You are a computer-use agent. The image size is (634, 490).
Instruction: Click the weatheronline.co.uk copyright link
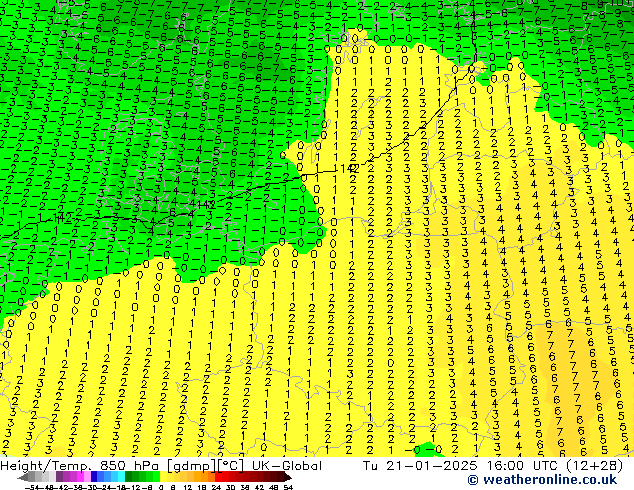(542, 480)
